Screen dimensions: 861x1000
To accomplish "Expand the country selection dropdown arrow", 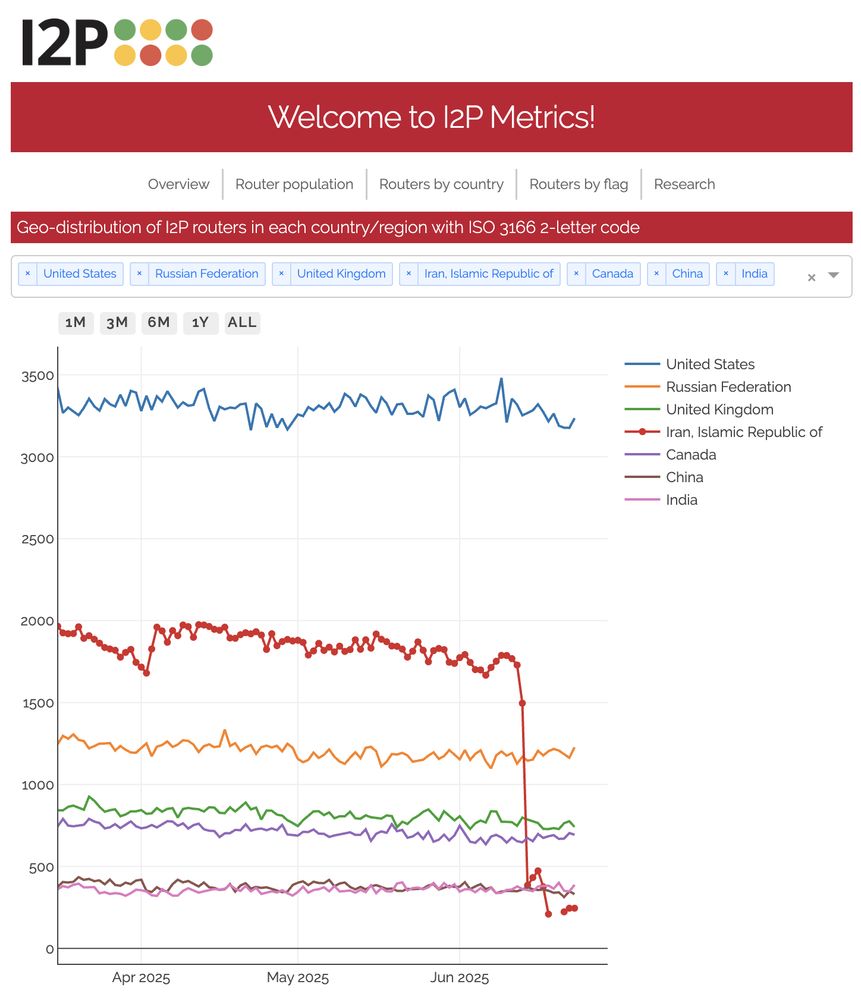I will [833, 276].
